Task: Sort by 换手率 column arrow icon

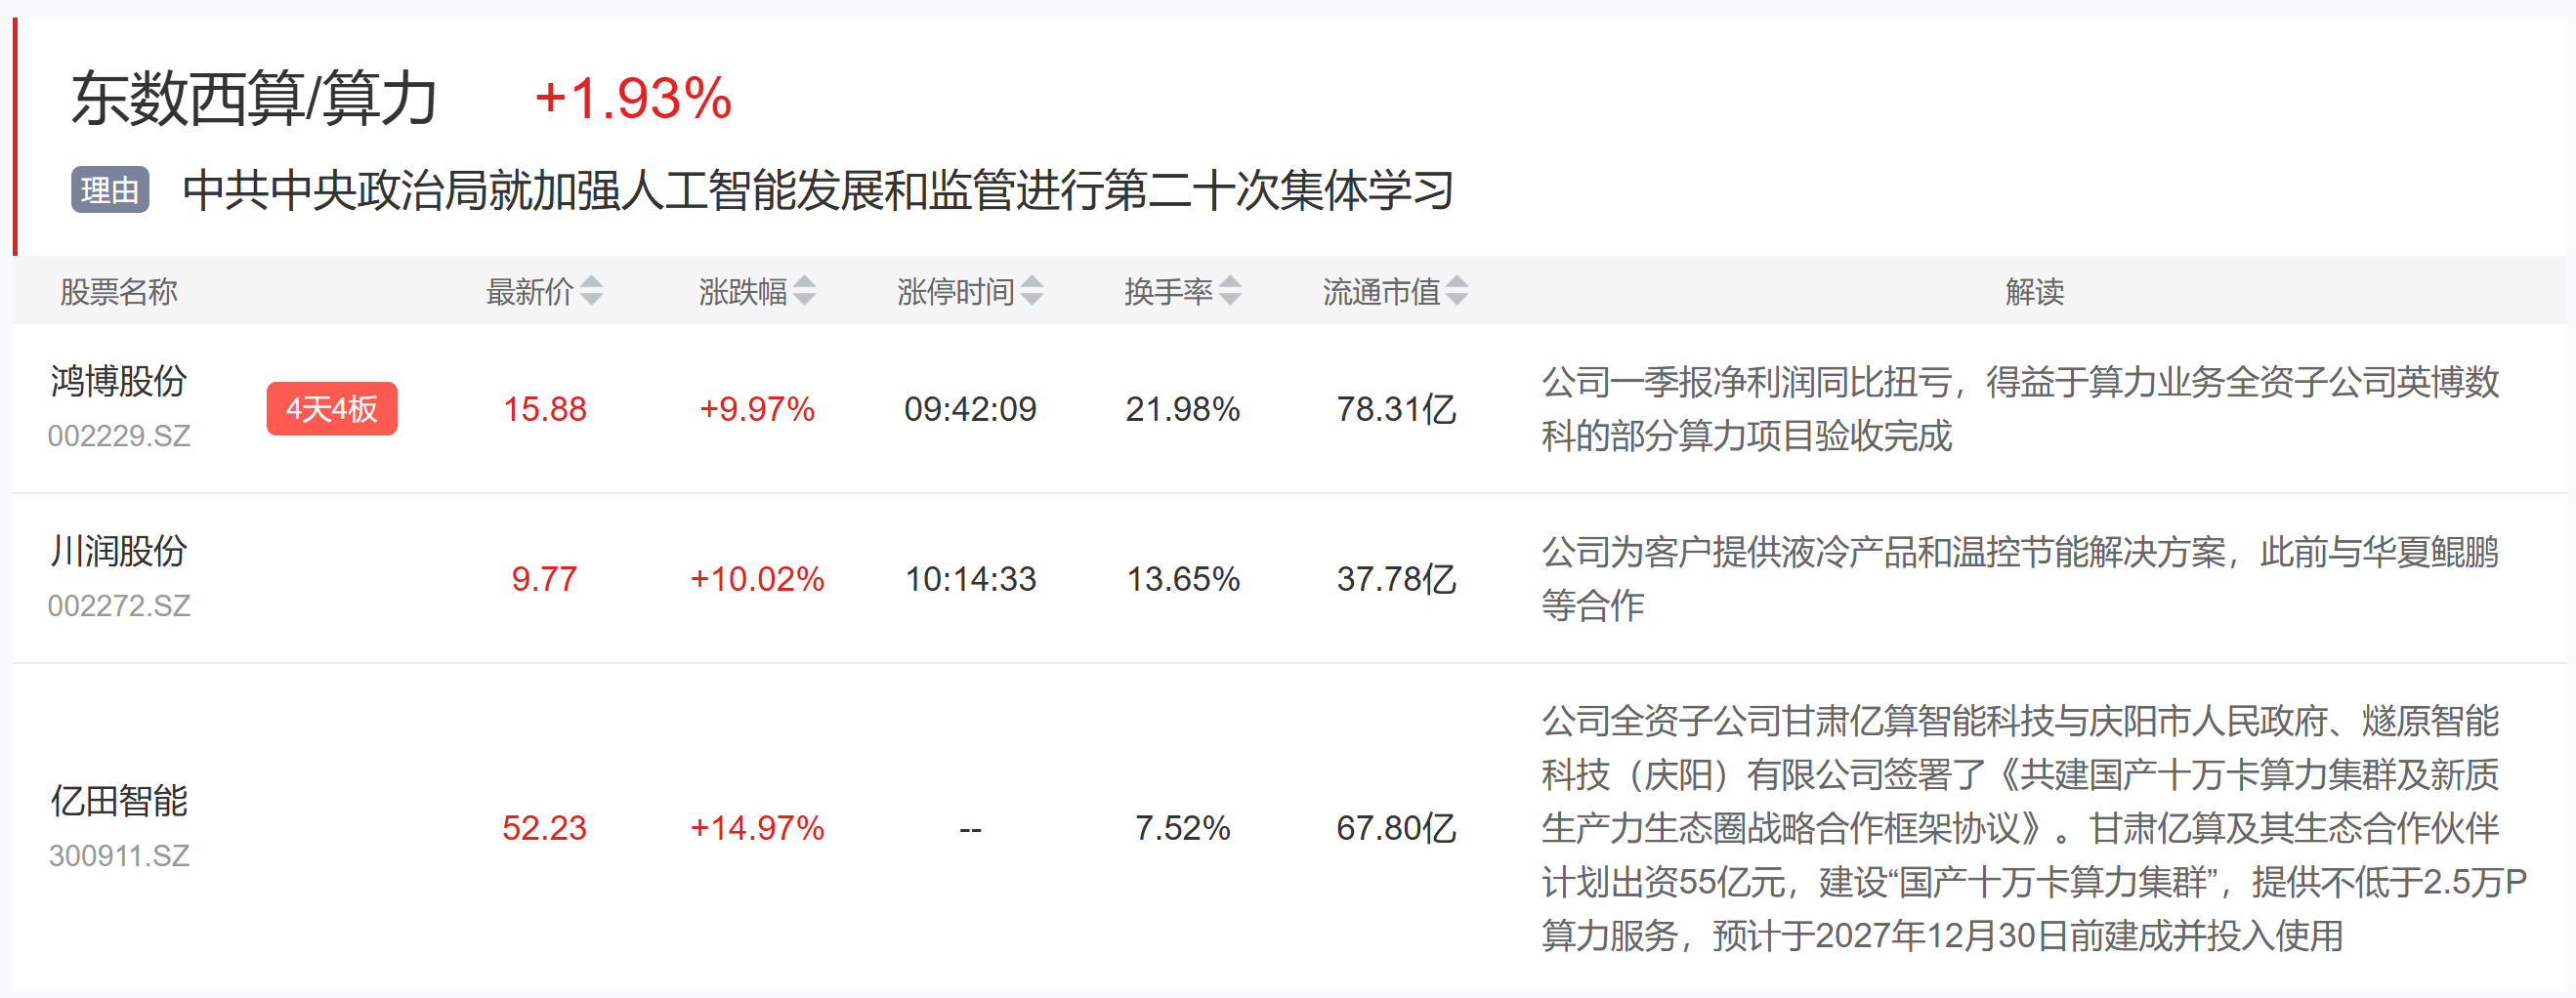Action: 1231,291
